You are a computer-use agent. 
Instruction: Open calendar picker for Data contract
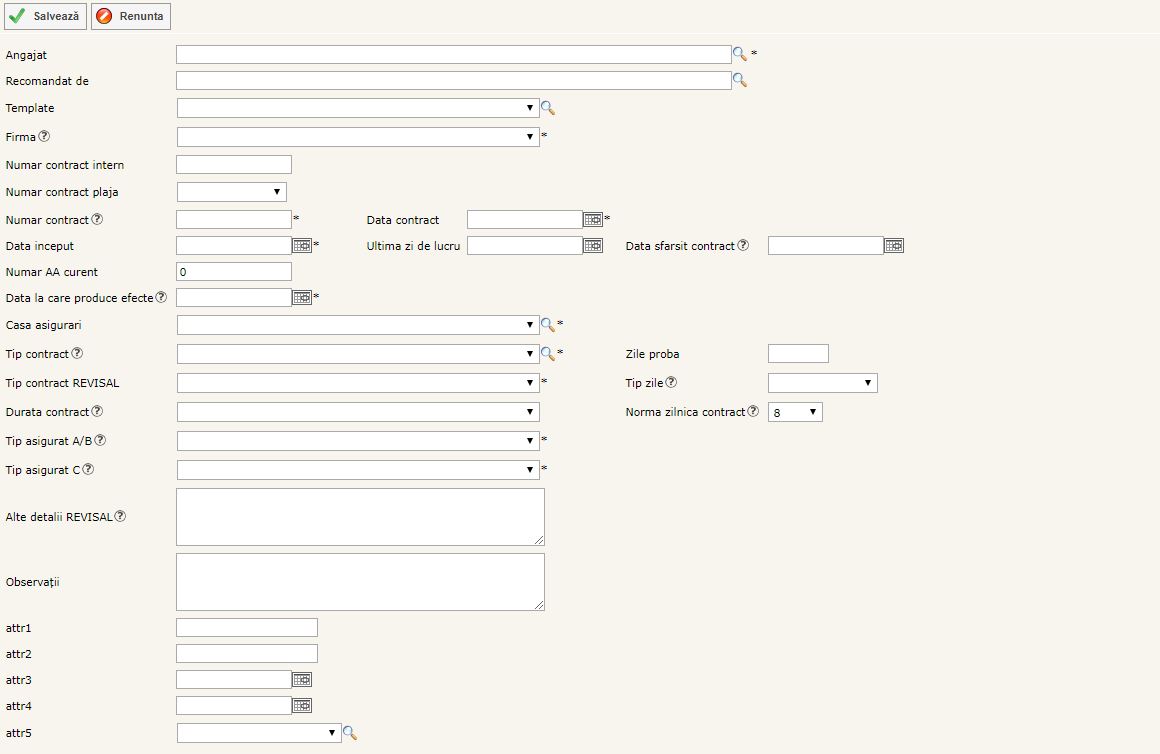[593, 220]
